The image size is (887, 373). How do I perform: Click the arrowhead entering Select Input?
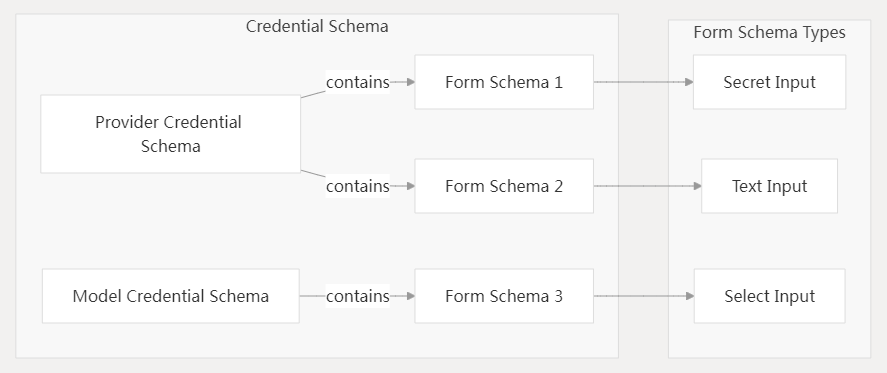point(690,296)
